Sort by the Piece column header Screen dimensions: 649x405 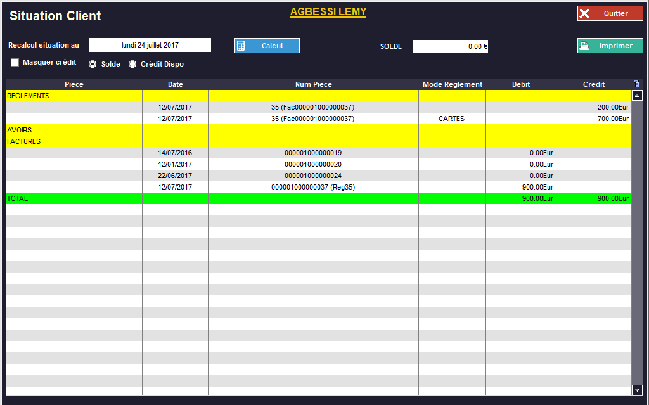[x=73, y=84]
